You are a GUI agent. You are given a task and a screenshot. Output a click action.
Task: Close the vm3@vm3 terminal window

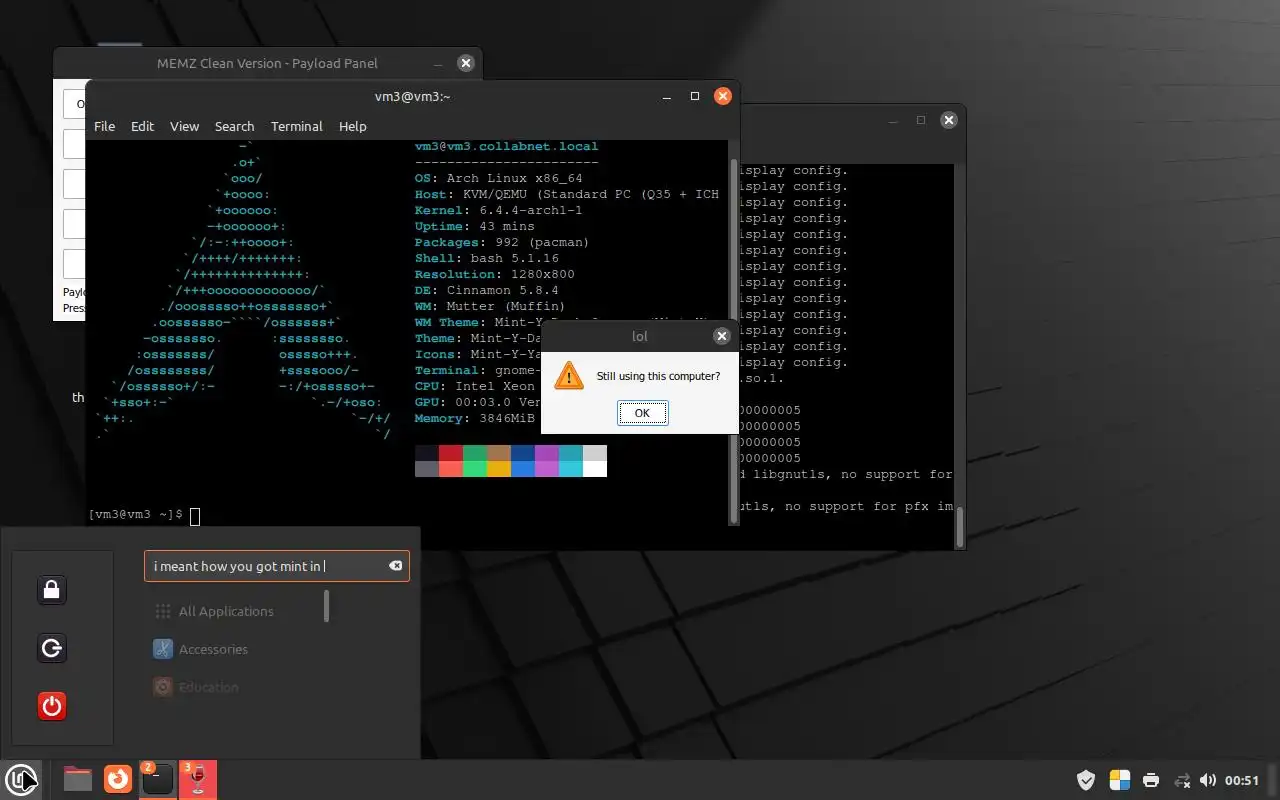tap(722, 96)
